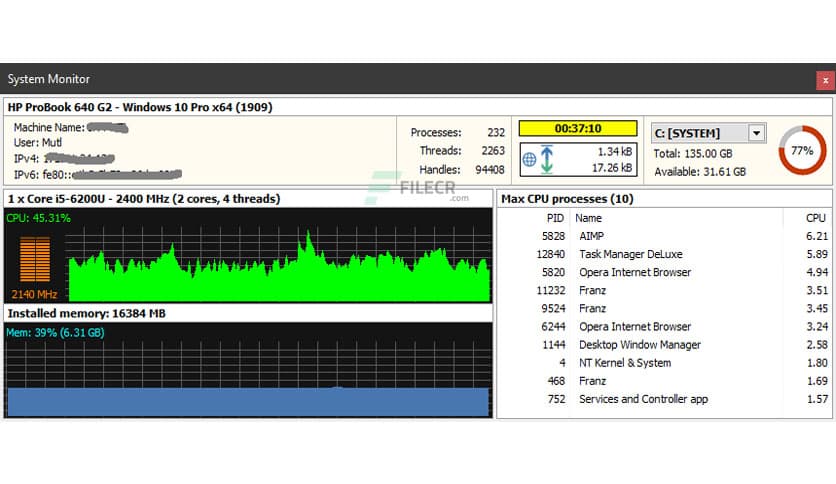Click the IPv6 address line
Viewport: 836px width, 484px height.
[98, 175]
